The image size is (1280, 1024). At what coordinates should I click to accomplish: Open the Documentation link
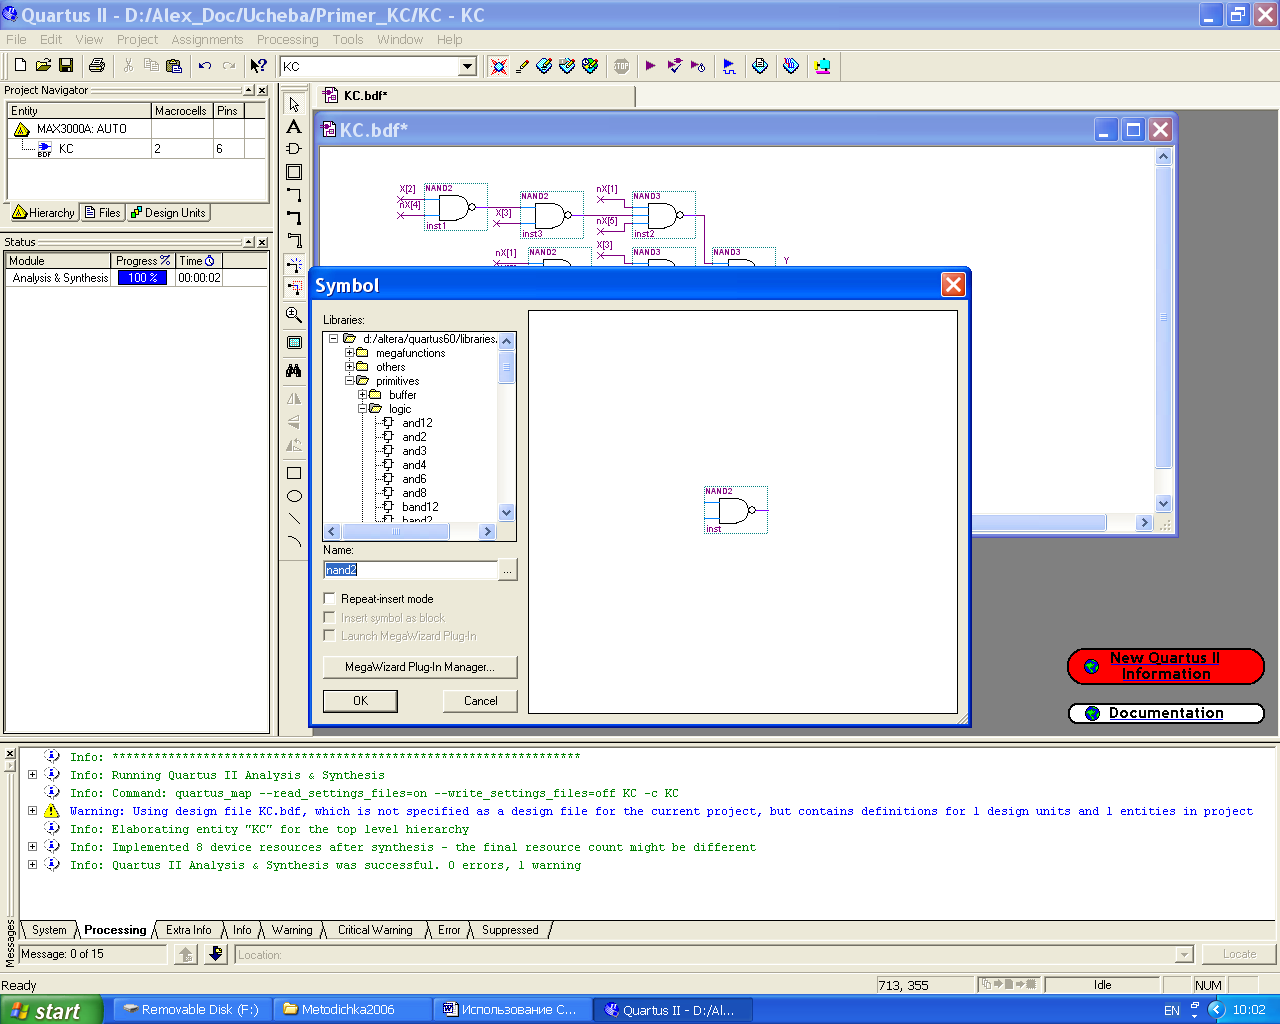coord(1166,713)
